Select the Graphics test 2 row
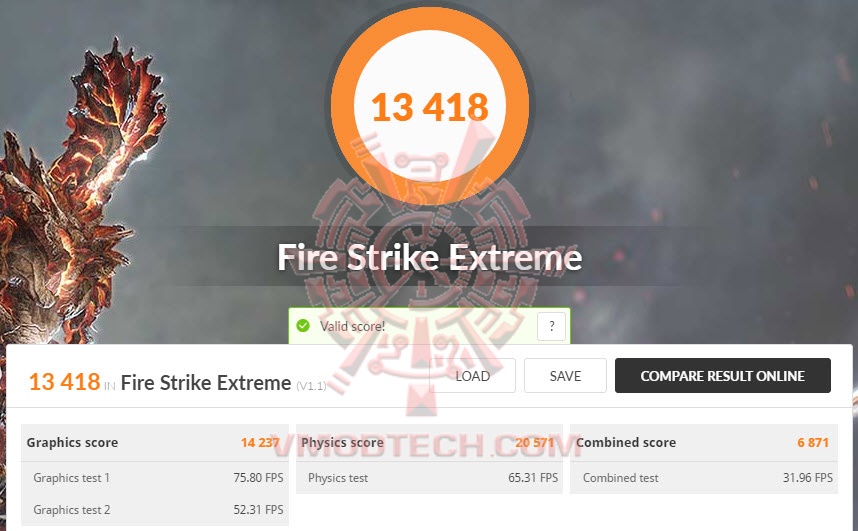The height and width of the screenshot is (531, 858). point(154,510)
